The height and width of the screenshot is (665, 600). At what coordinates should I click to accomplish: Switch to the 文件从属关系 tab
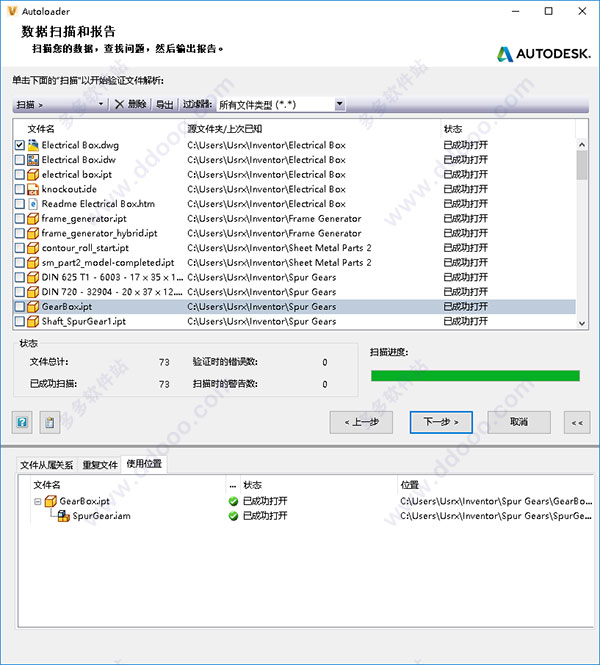(x=47, y=465)
